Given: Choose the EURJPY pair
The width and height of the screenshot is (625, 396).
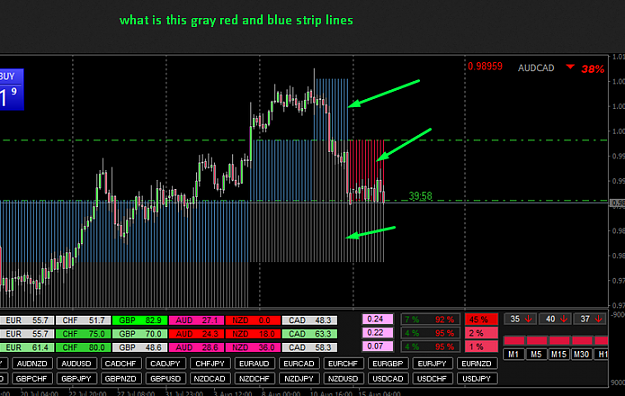Looking at the screenshot, I should (432, 364).
